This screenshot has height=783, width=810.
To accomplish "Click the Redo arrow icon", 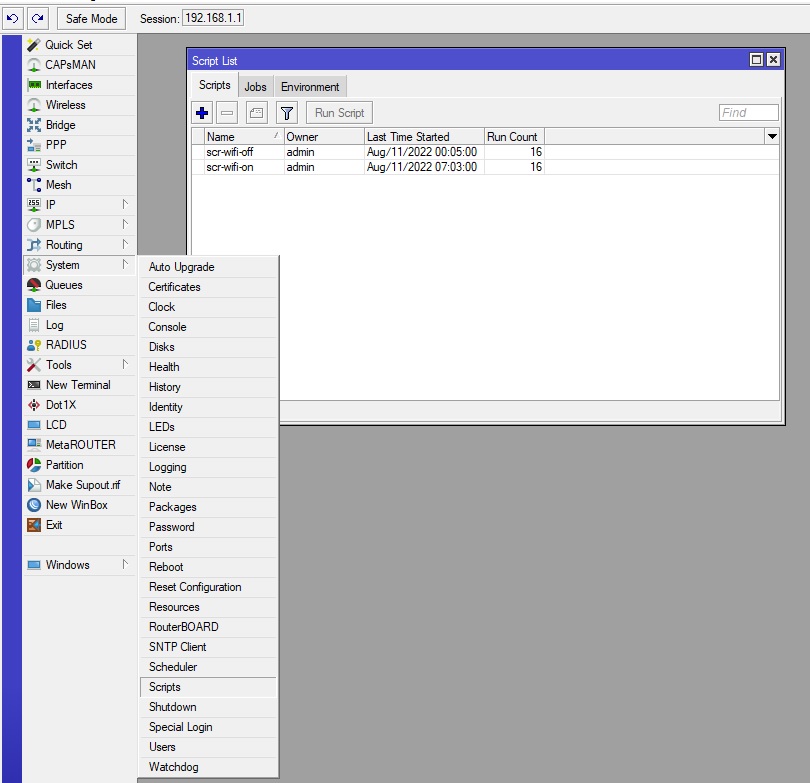I will click(x=38, y=19).
